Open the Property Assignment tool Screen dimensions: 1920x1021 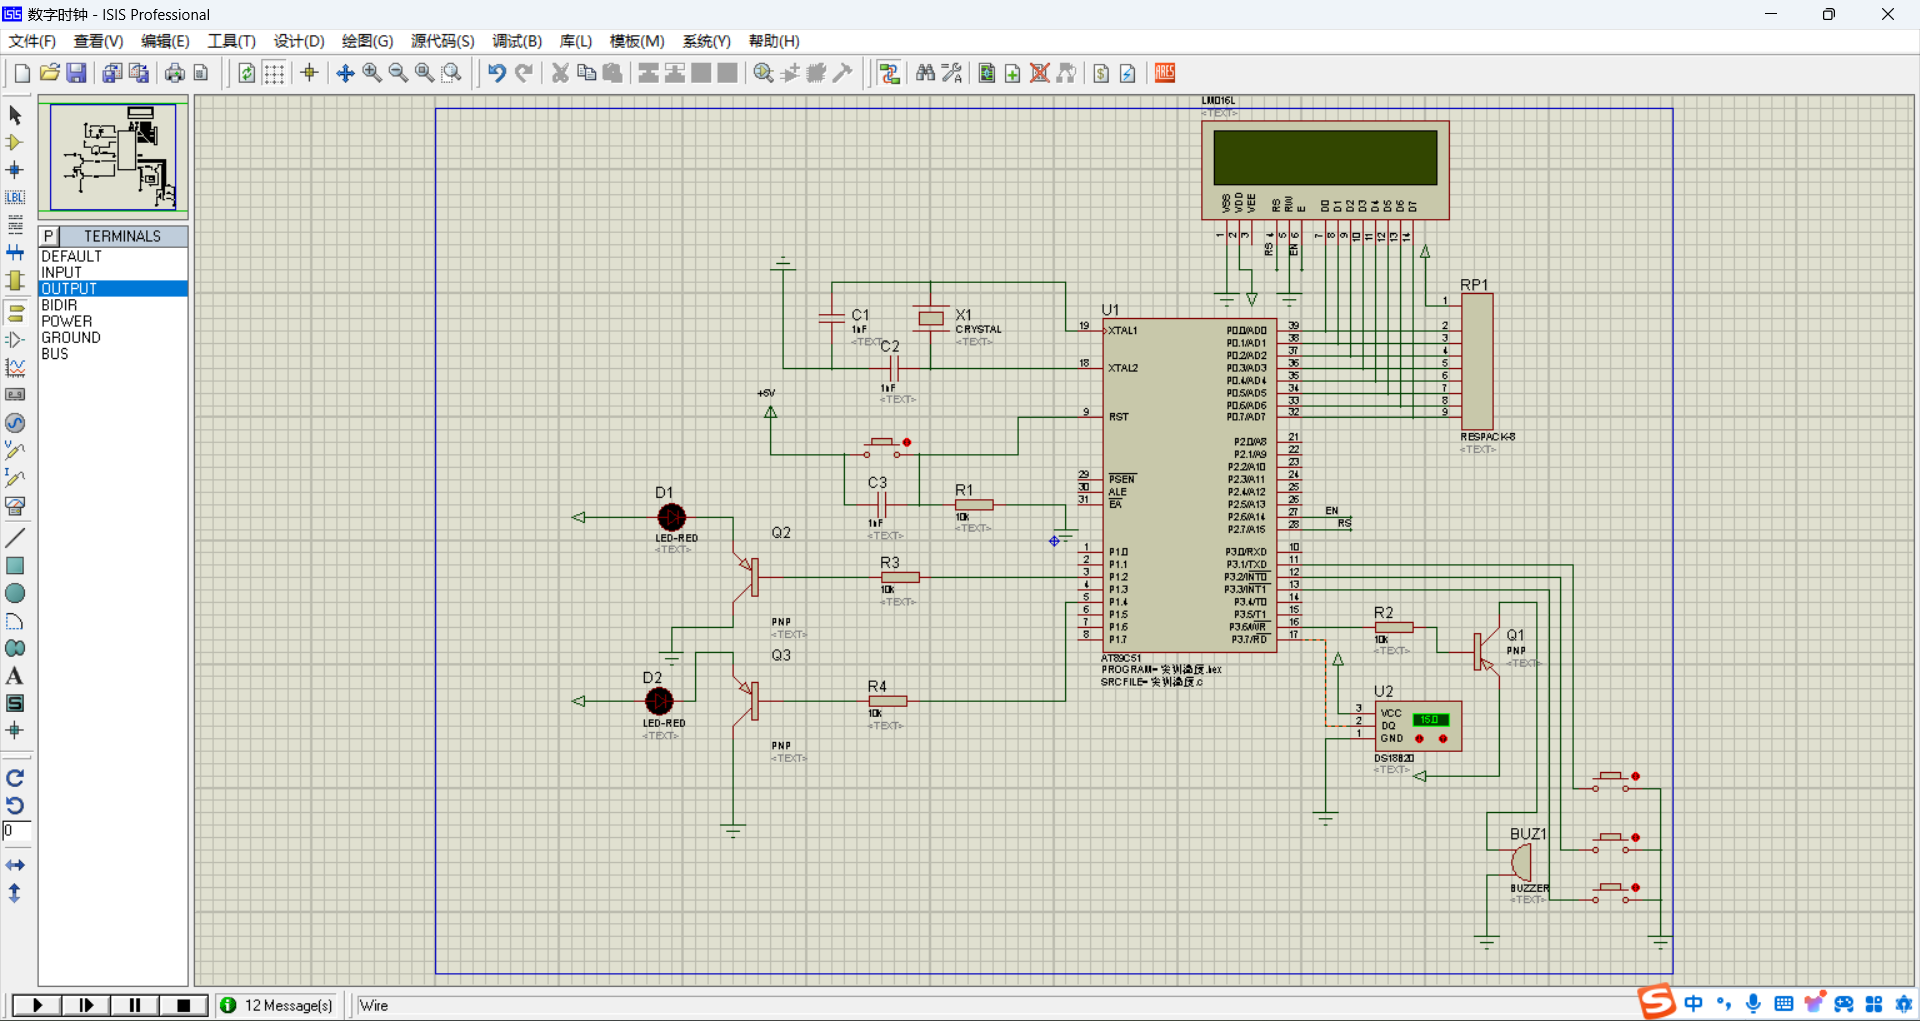(x=952, y=73)
